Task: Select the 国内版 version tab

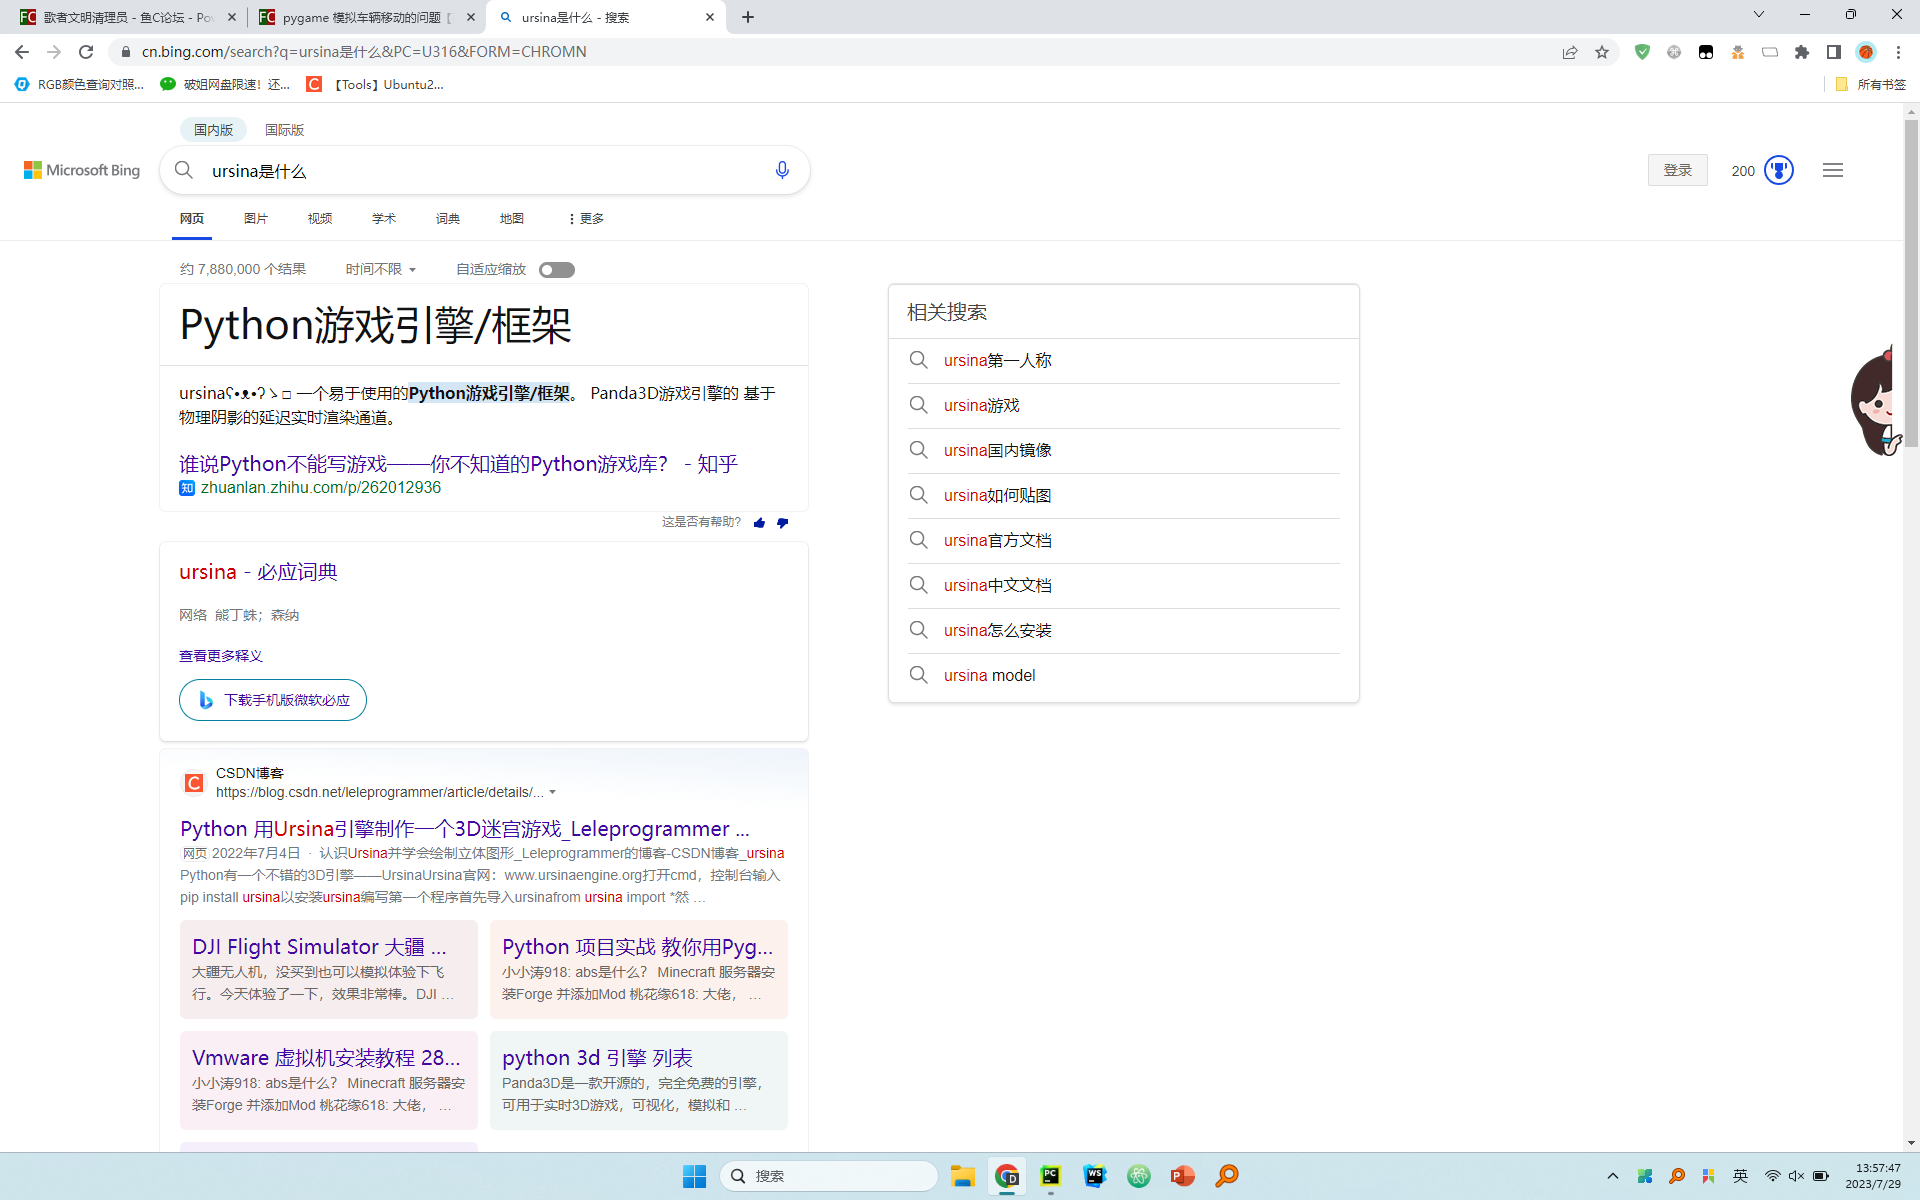Action: point(213,130)
